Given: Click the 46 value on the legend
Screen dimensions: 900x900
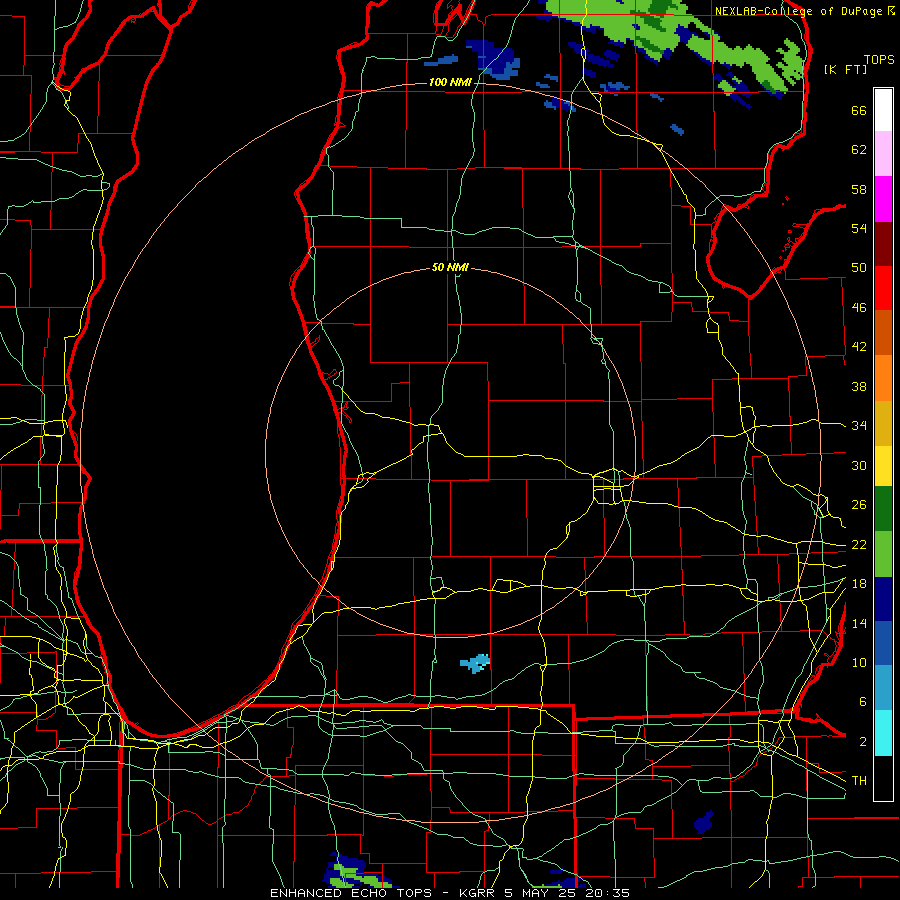Looking at the screenshot, I should pyautogui.click(x=859, y=308).
